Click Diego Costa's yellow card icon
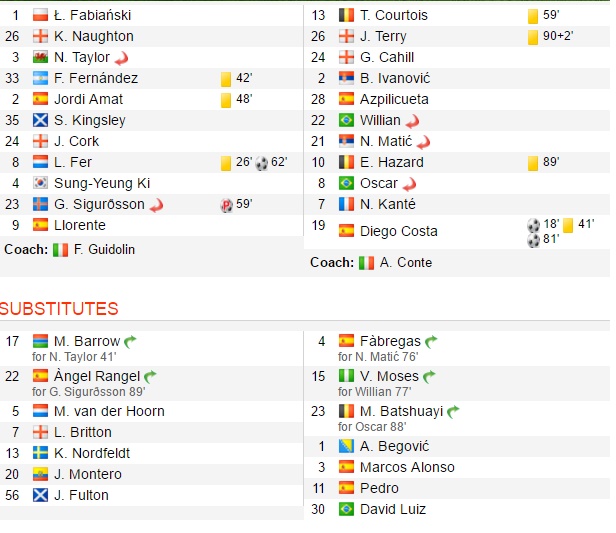The image size is (616, 533). [x=567, y=225]
